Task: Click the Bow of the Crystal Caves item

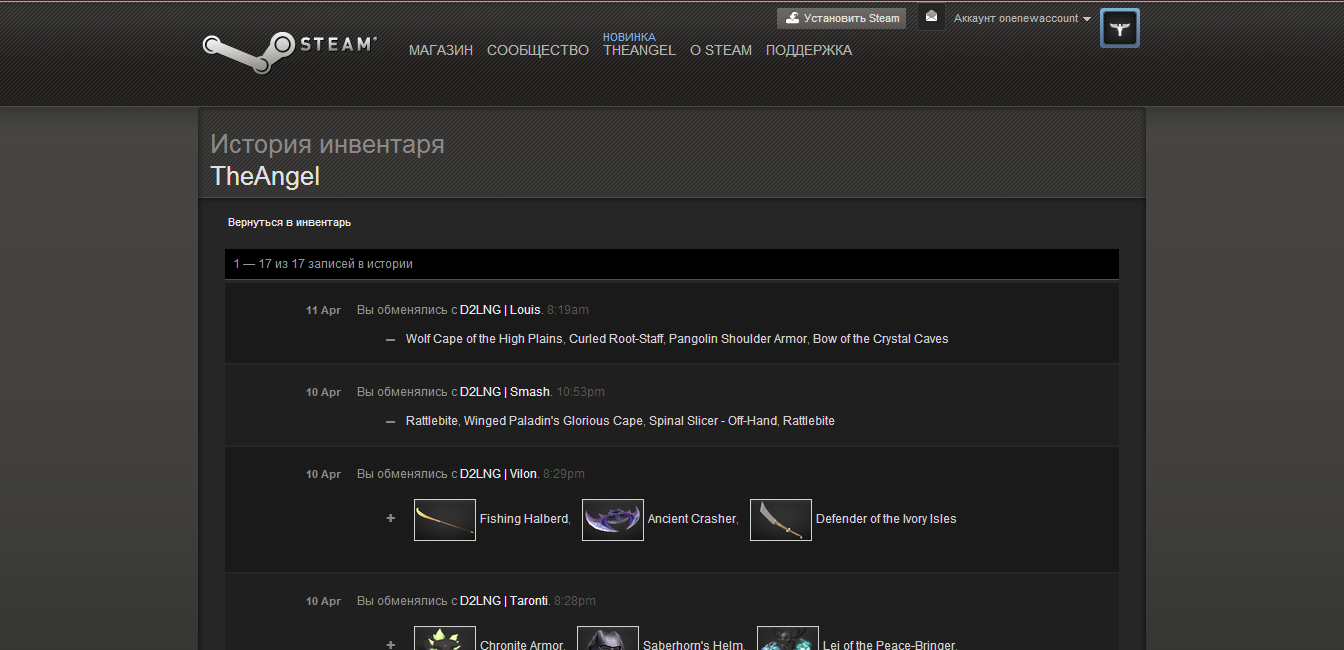Action: click(880, 339)
